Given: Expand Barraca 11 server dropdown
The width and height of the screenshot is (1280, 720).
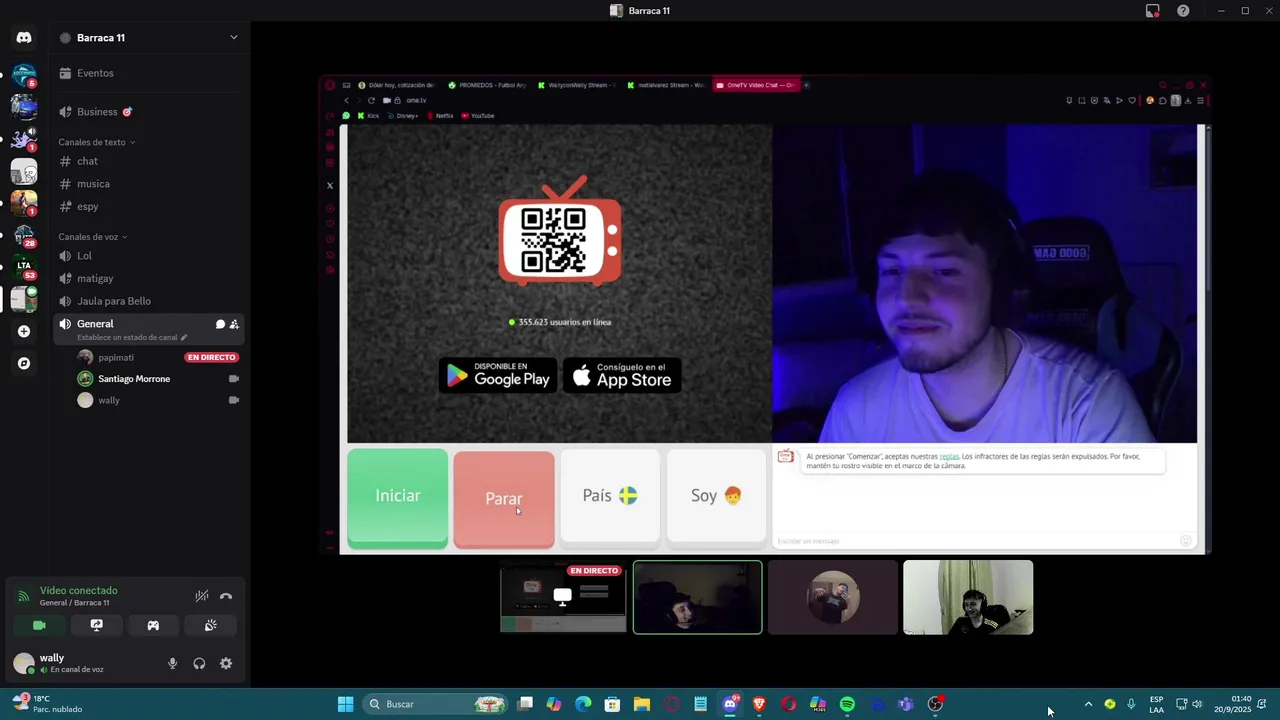Looking at the screenshot, I should tap(233, 37).
